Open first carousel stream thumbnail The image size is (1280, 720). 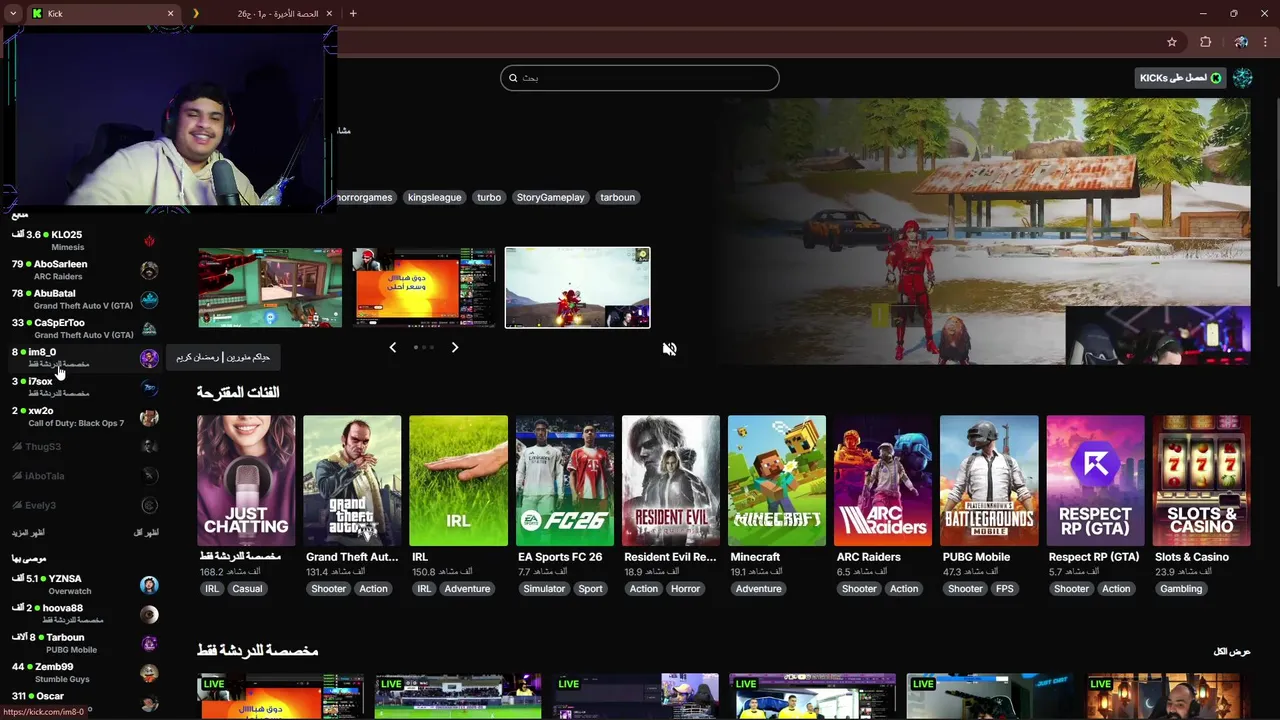tap(270, 288)
